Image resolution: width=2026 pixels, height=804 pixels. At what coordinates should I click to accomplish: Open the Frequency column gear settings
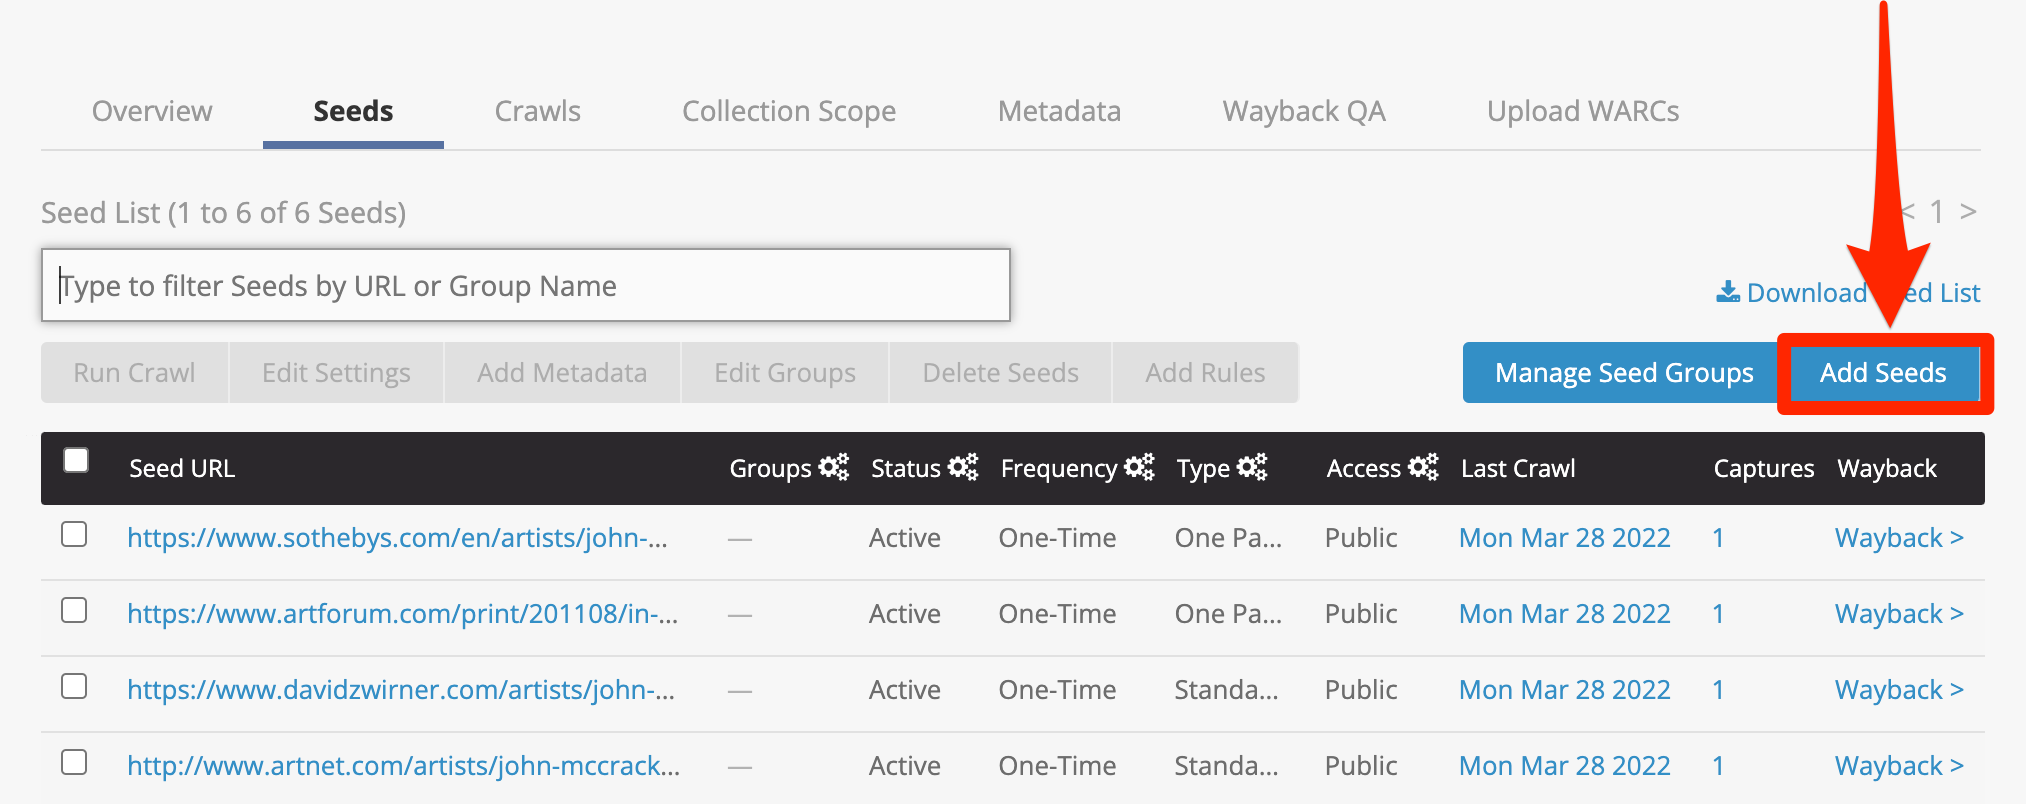[x=1139, y=467]
